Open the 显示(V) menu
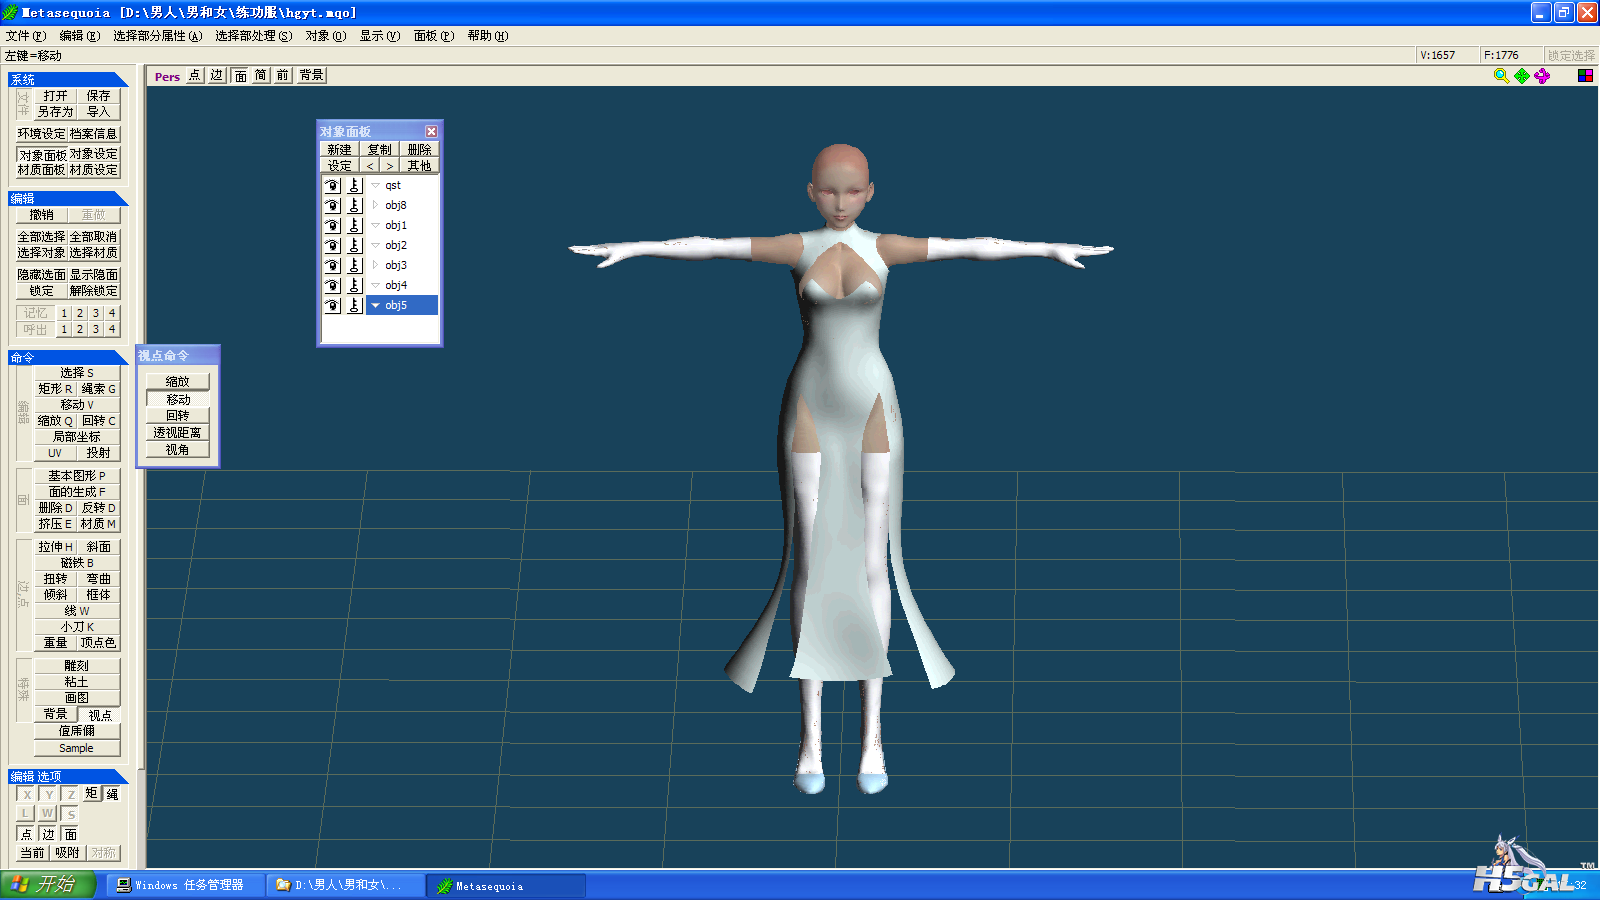1600x900 pixels. pos(379,36)
